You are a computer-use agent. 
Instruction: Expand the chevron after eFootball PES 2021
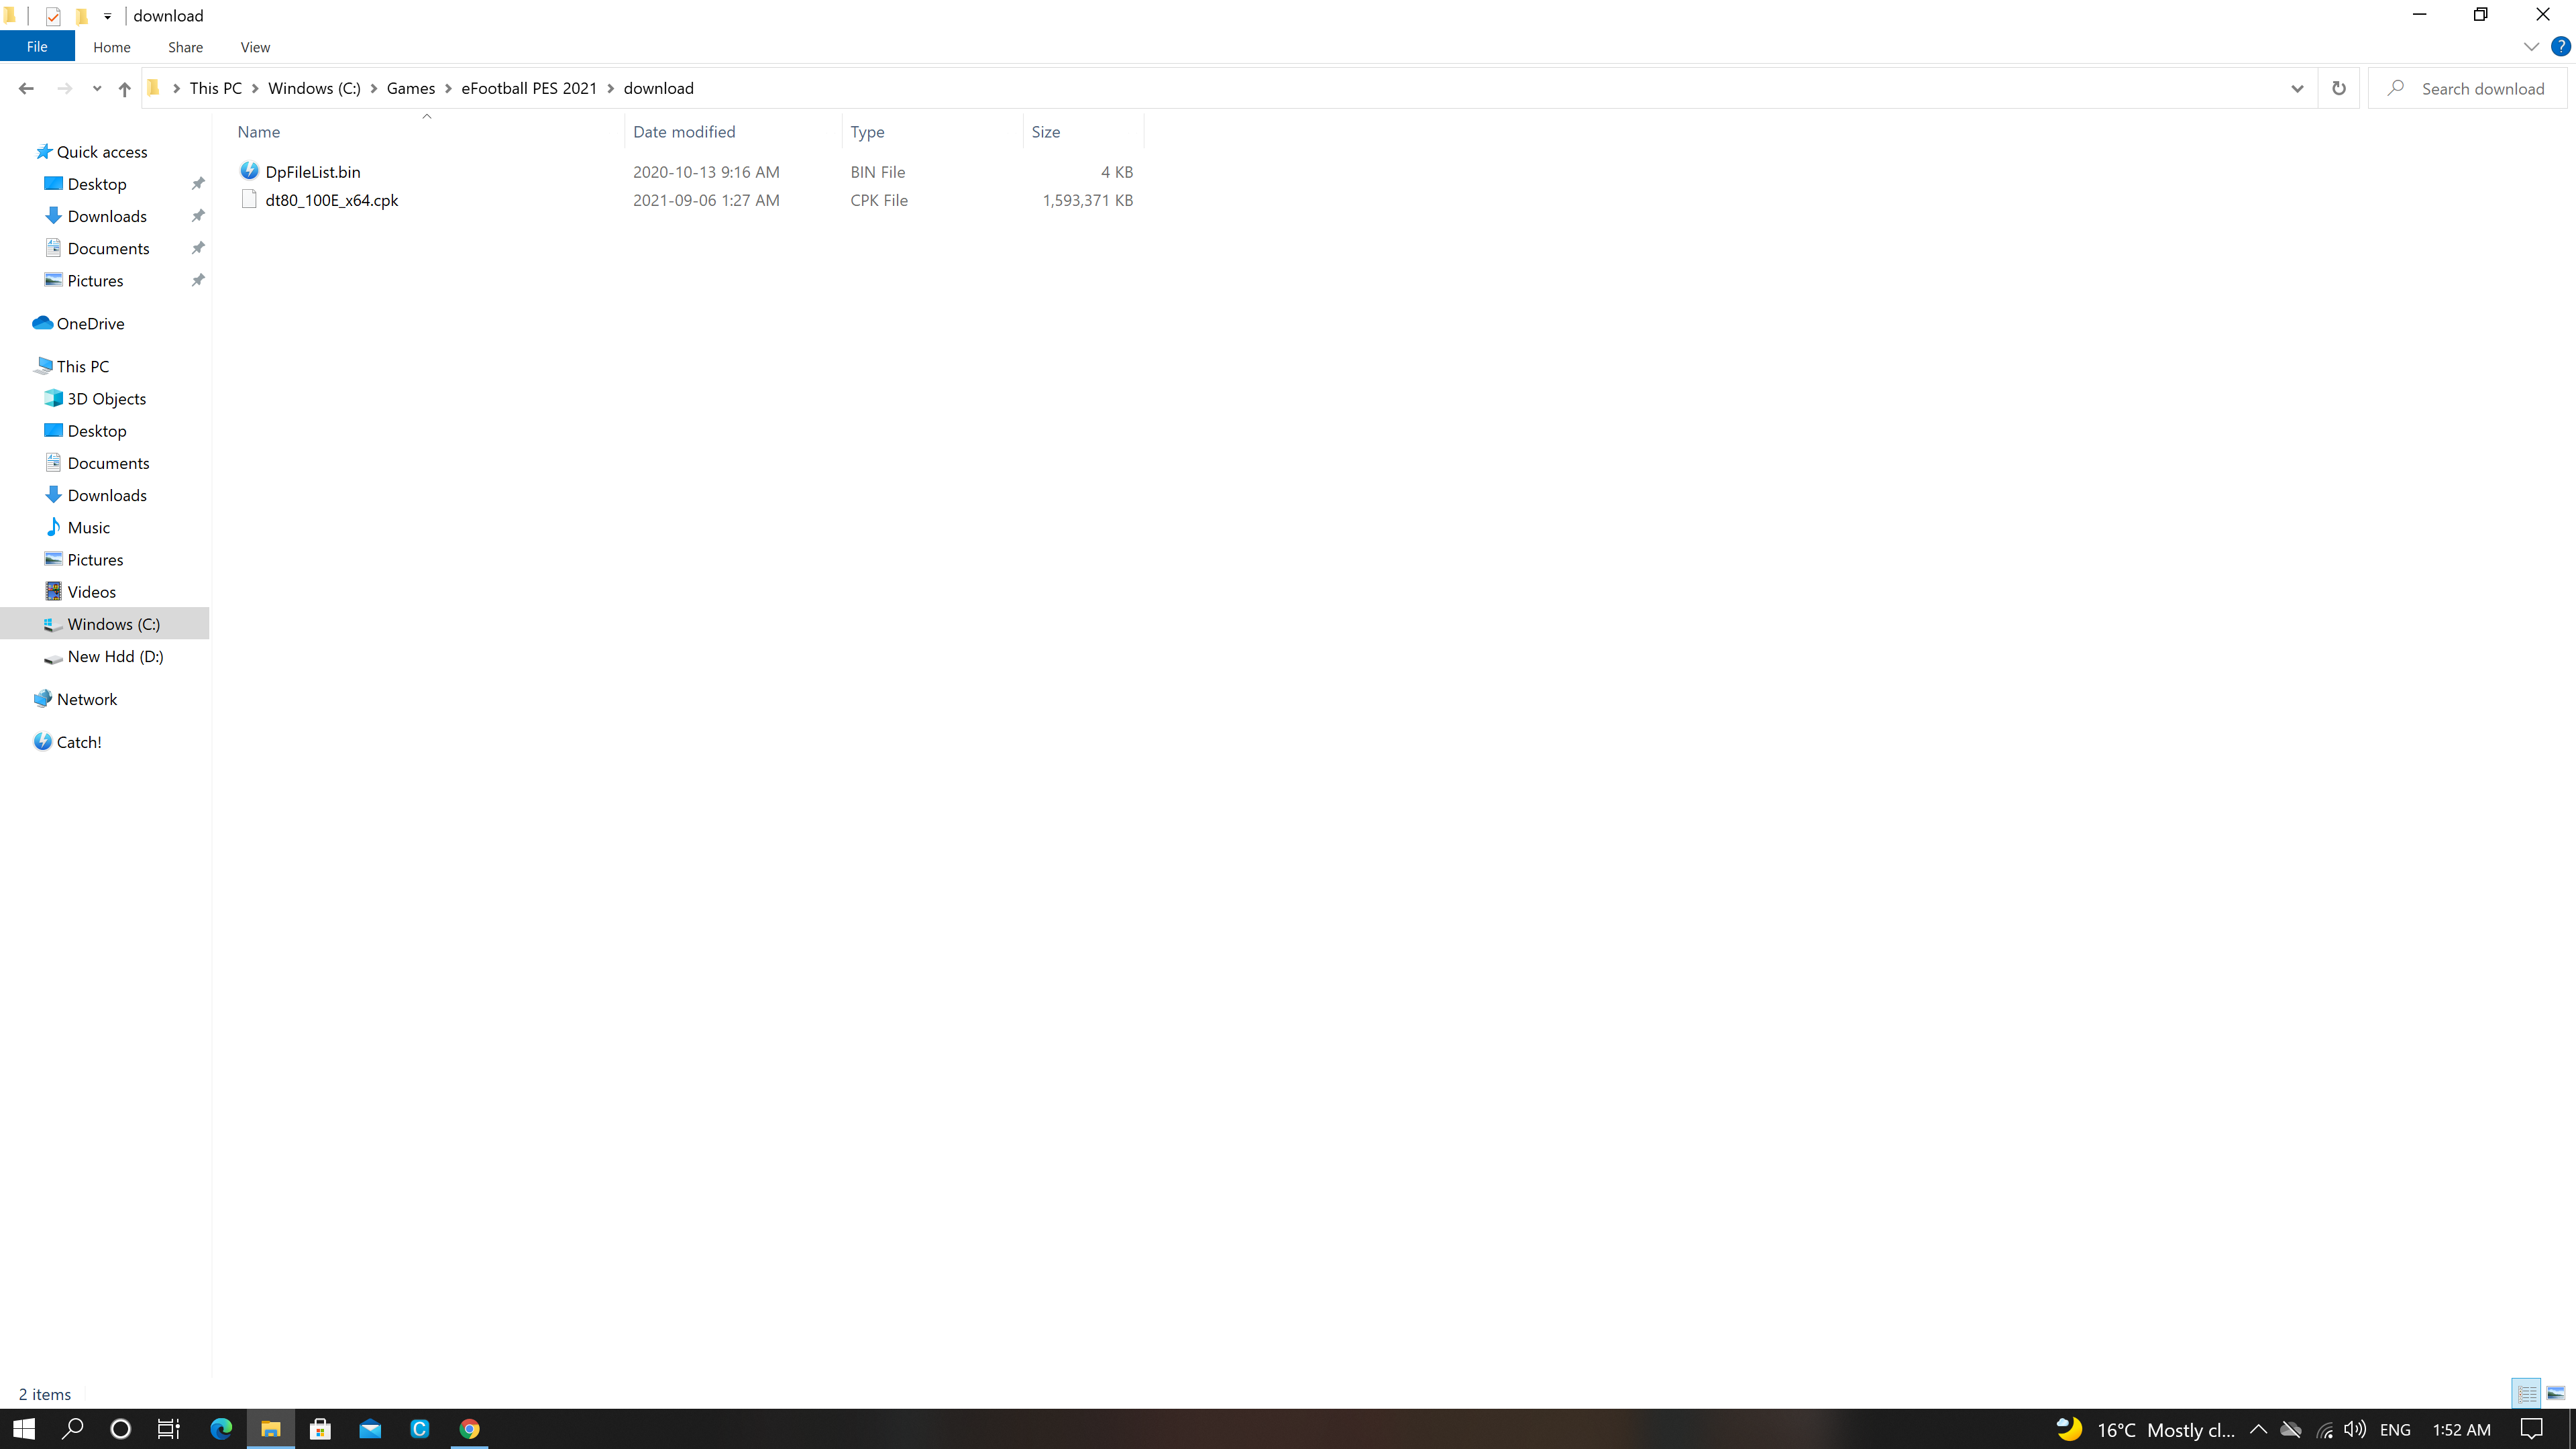(x=611, y=88)
